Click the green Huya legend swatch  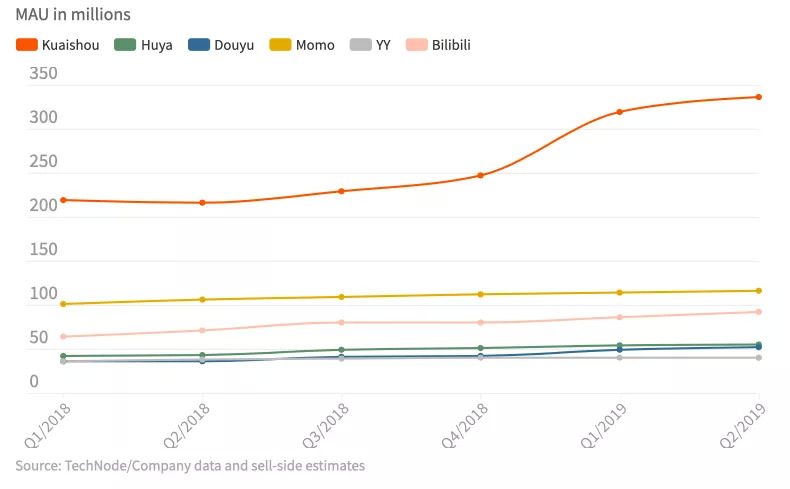[124, 45]
